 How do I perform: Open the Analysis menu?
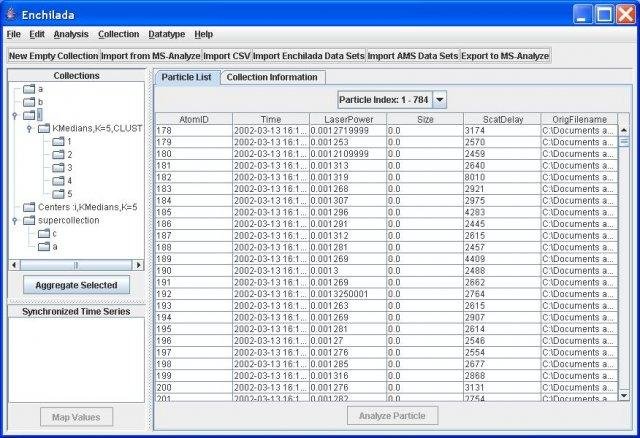click(71, 34)
